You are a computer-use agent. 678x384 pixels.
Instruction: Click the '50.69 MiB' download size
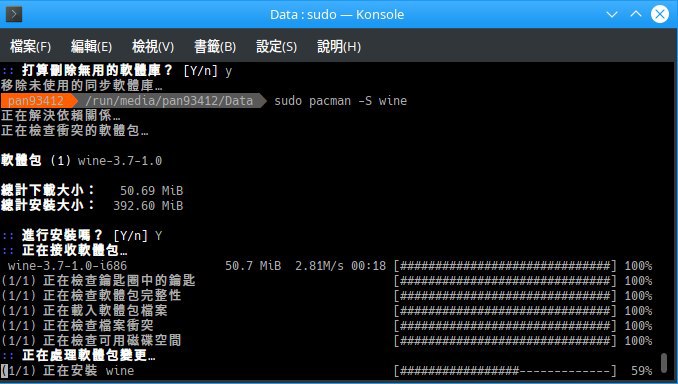point(151,191)
